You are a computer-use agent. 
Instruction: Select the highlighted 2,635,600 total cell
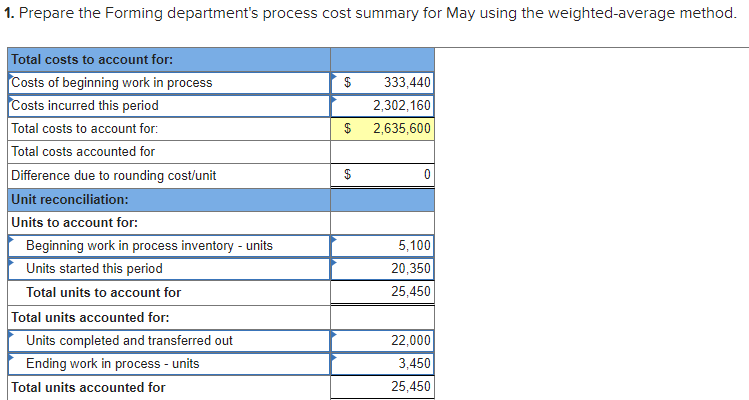pyautogui.click(x=383, y=129)
